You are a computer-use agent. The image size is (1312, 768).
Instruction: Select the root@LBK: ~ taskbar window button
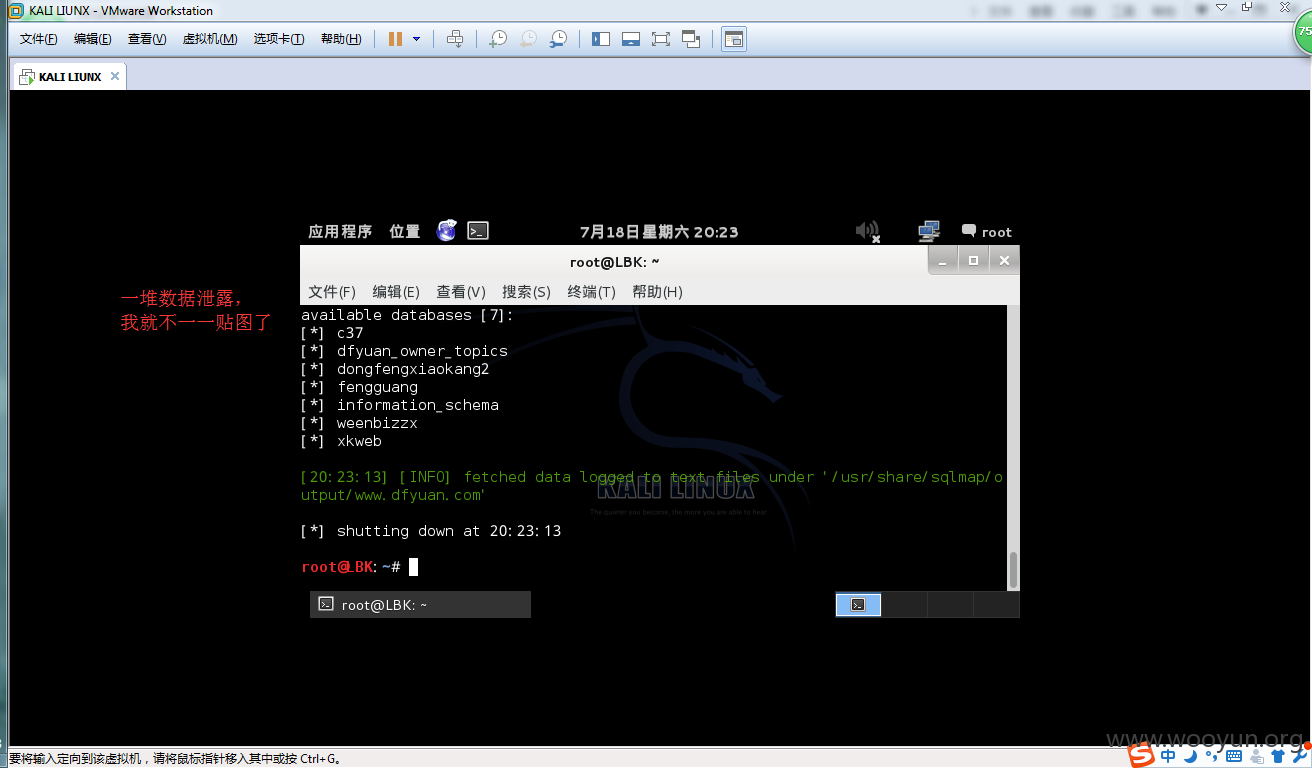pos(420,604)
